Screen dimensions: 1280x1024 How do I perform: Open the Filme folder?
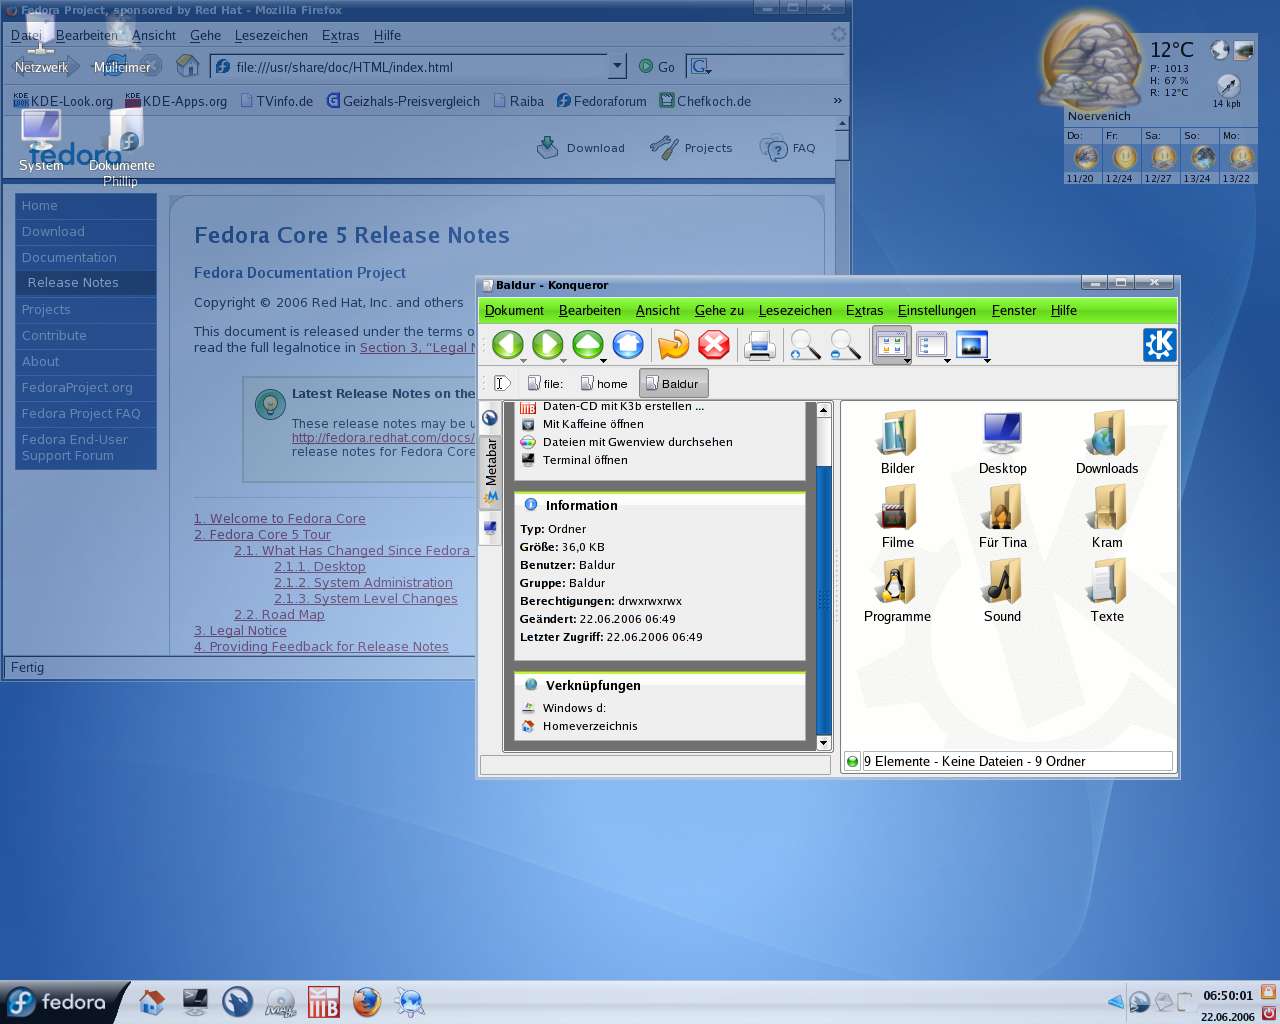(897, 517)
